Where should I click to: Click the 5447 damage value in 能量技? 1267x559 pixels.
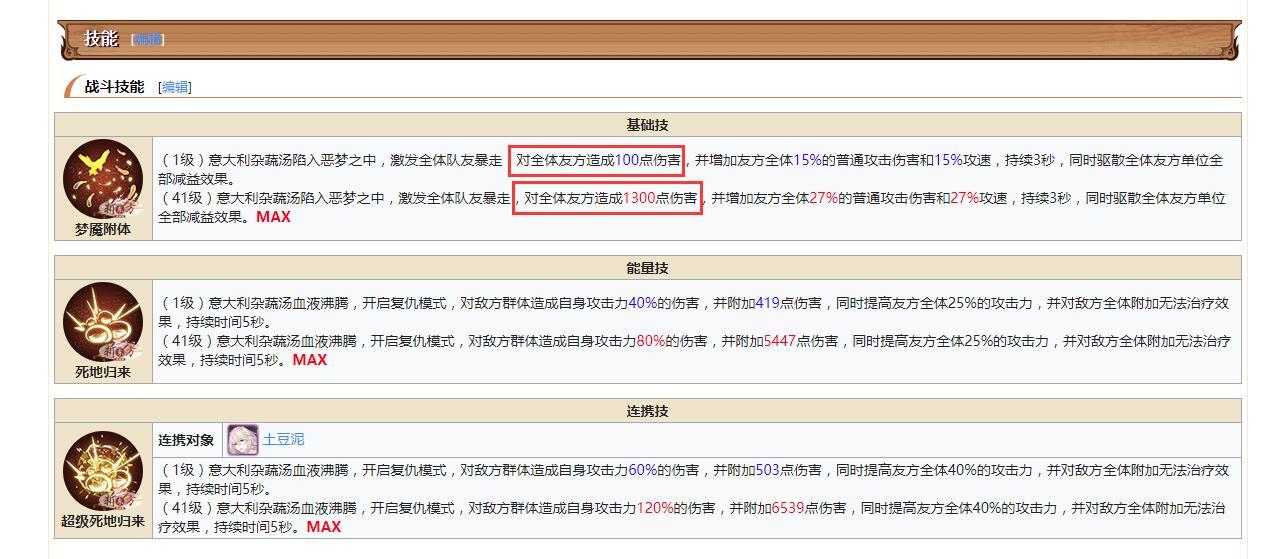779,341
